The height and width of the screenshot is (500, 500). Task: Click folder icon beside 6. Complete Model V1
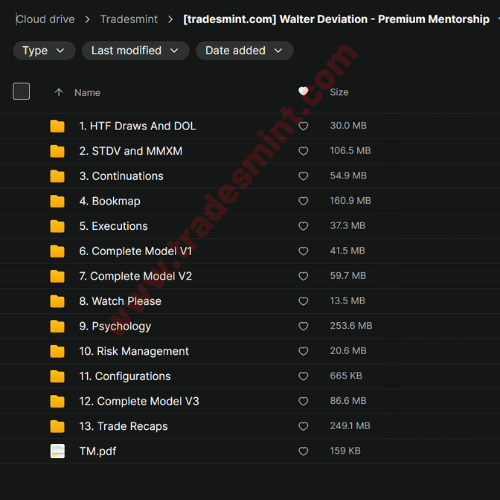(57, 251)
